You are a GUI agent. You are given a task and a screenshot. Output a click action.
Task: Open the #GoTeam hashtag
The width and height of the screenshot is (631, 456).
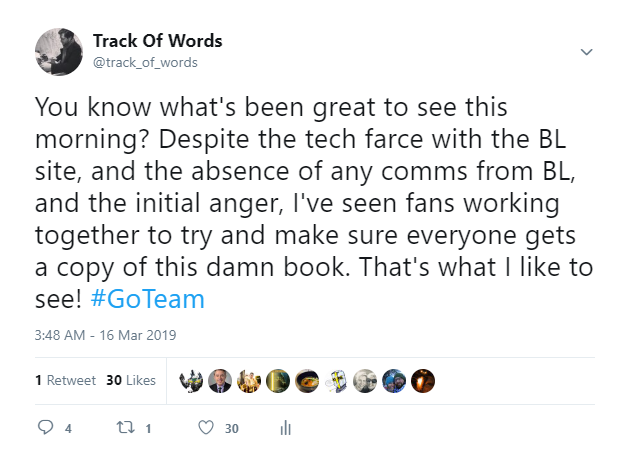click(x=148, y=299)
